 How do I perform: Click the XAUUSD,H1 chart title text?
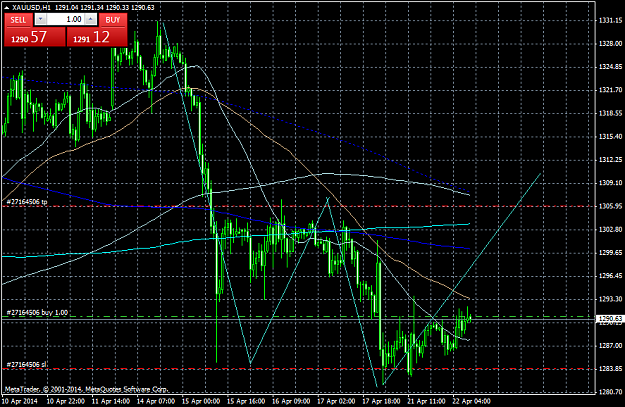point(31,8)
